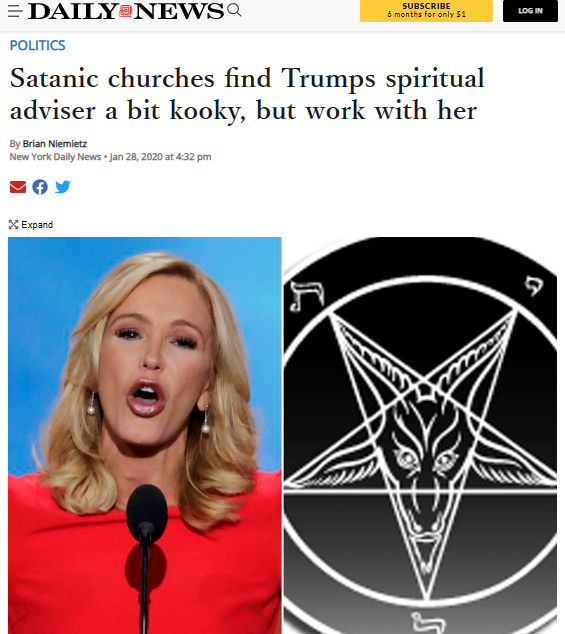565x634 pixels.
Task: Open the Politics section link
Action: [37, 45]
